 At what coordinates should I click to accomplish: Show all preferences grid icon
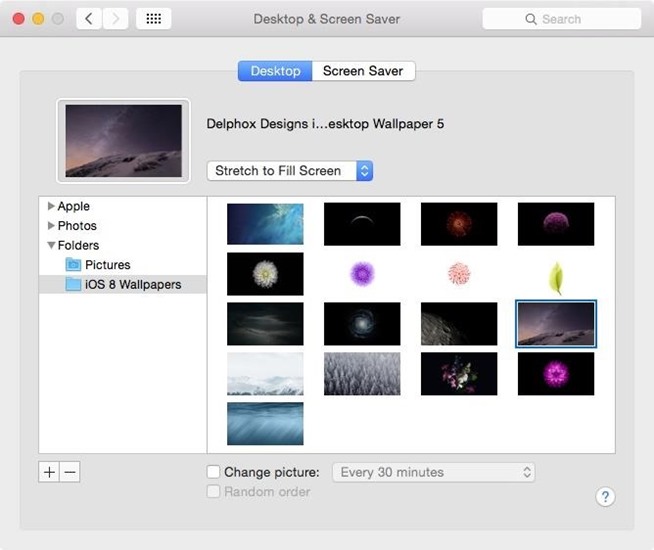pyautogui.click(x=153, y=19)
